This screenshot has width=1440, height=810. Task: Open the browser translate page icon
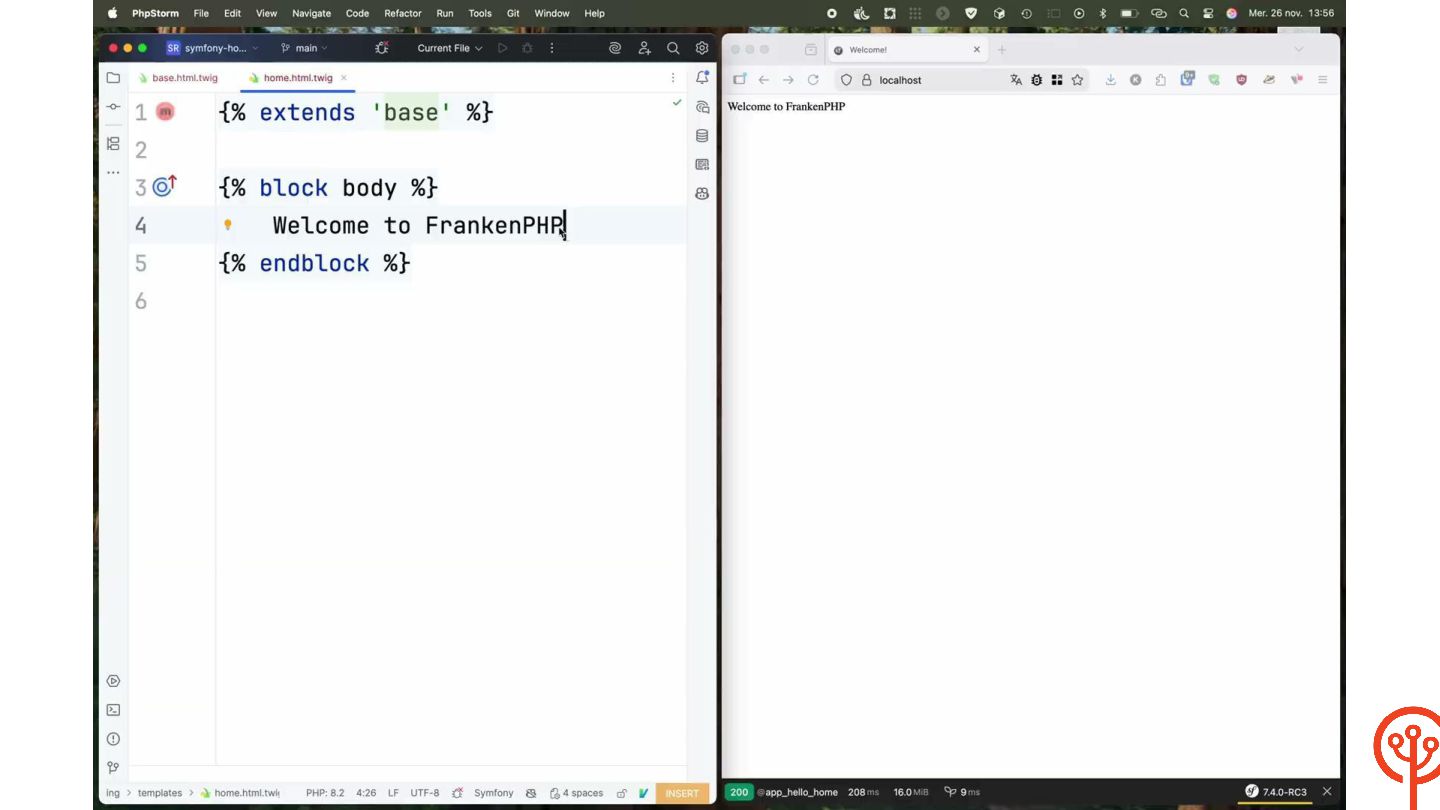point(1016,80)
